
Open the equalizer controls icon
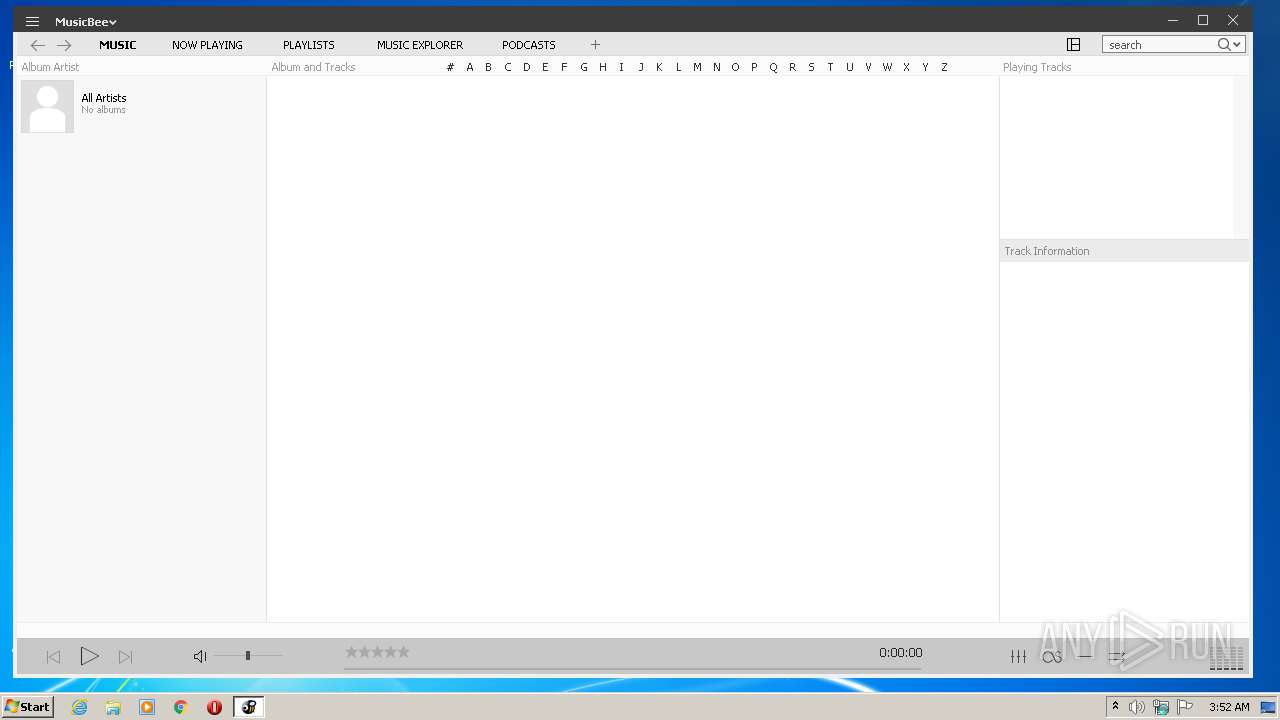1018,656
